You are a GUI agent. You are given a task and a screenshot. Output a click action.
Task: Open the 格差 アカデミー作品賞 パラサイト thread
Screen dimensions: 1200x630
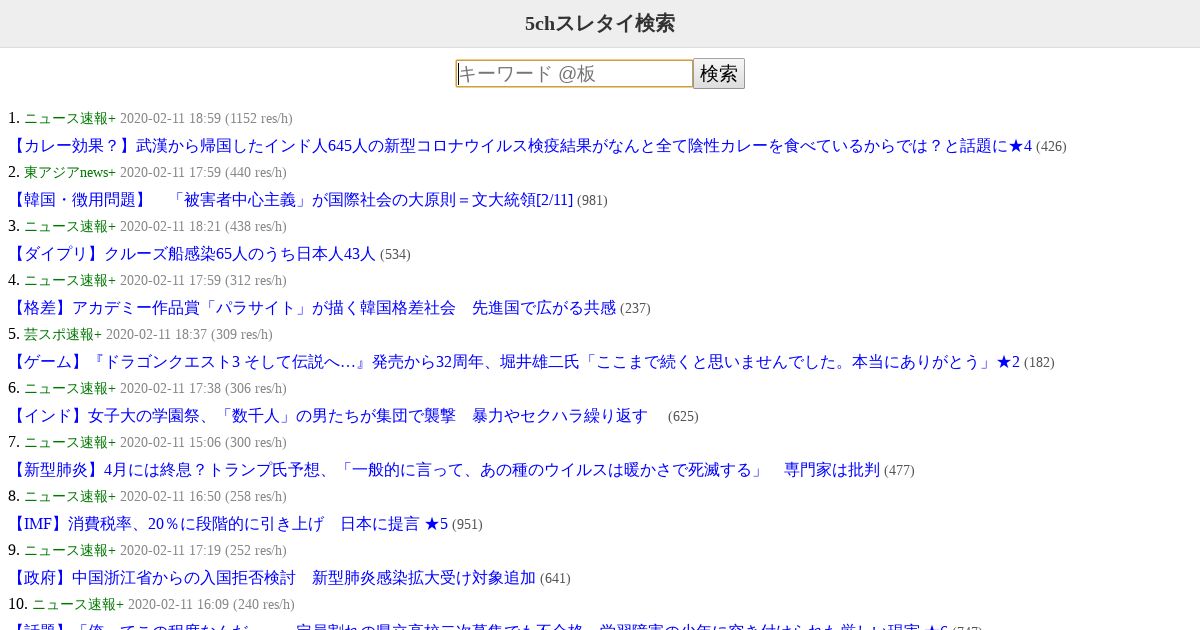coord(312,308)
